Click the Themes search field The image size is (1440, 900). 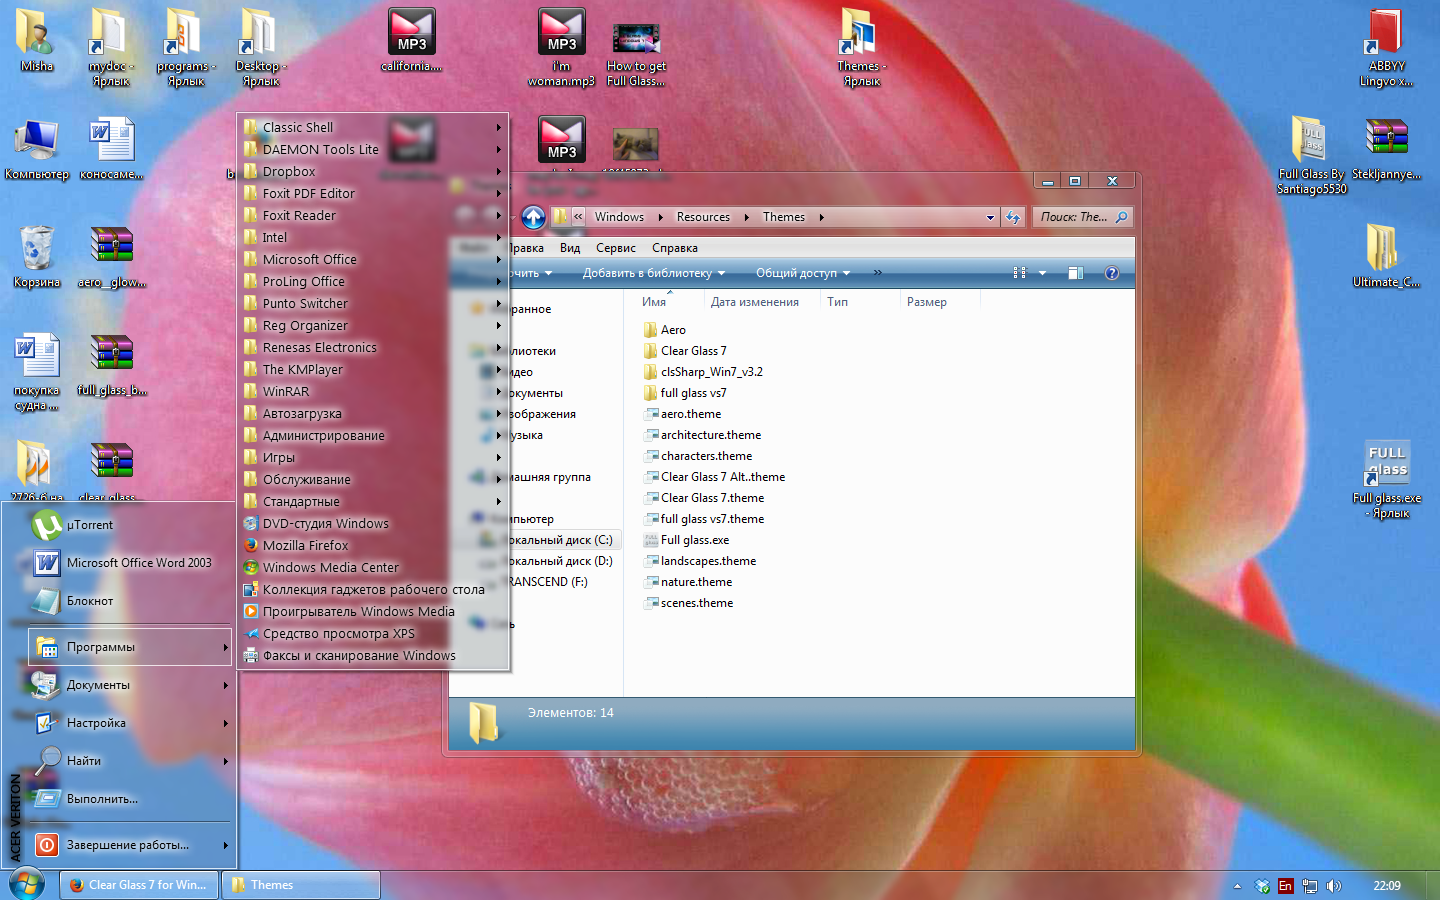pyautogui.click(x=1075, y=217)
